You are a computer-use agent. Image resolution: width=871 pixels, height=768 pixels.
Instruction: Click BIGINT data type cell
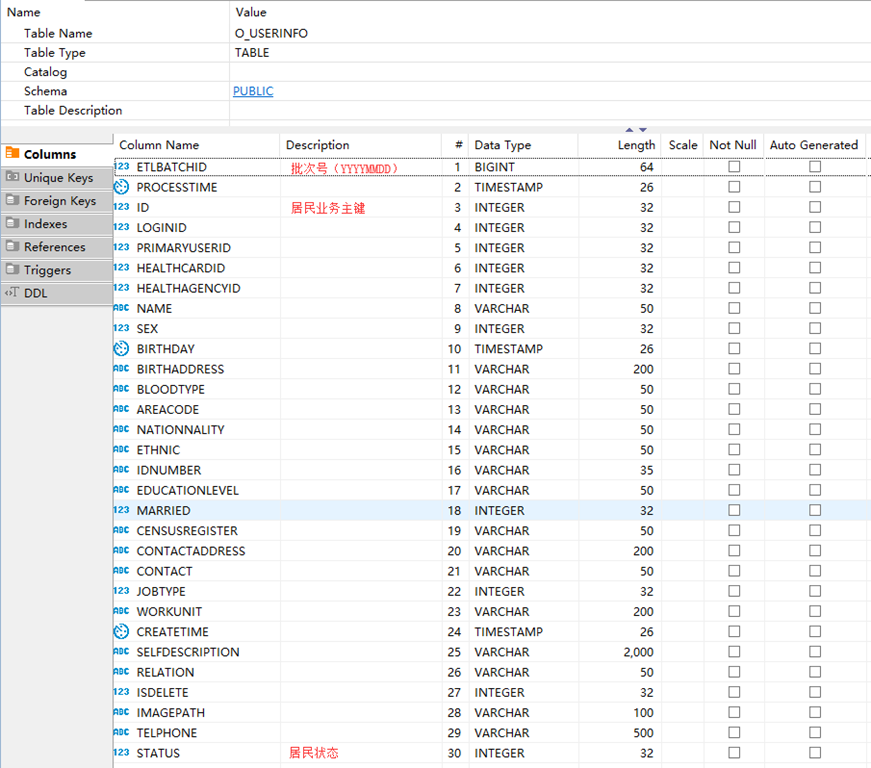(494, 167)
